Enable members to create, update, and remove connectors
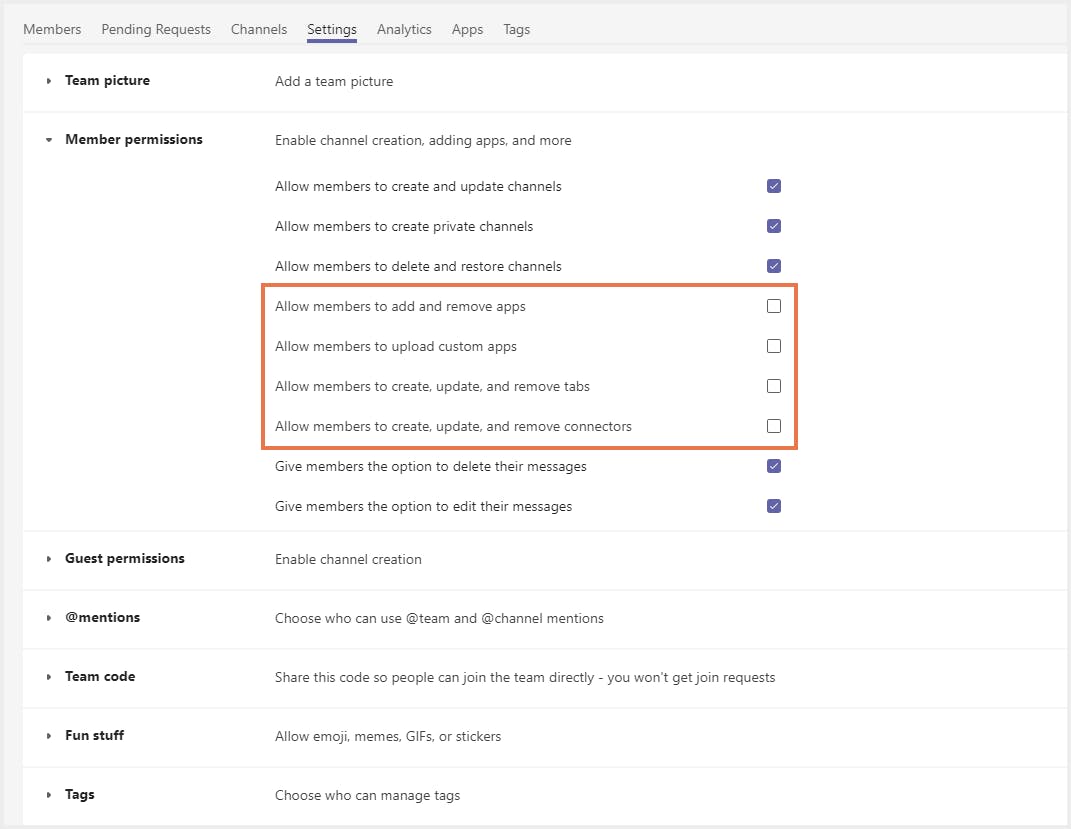Image resolution: width=1071 pixels, height=829 pixels. 774,426
